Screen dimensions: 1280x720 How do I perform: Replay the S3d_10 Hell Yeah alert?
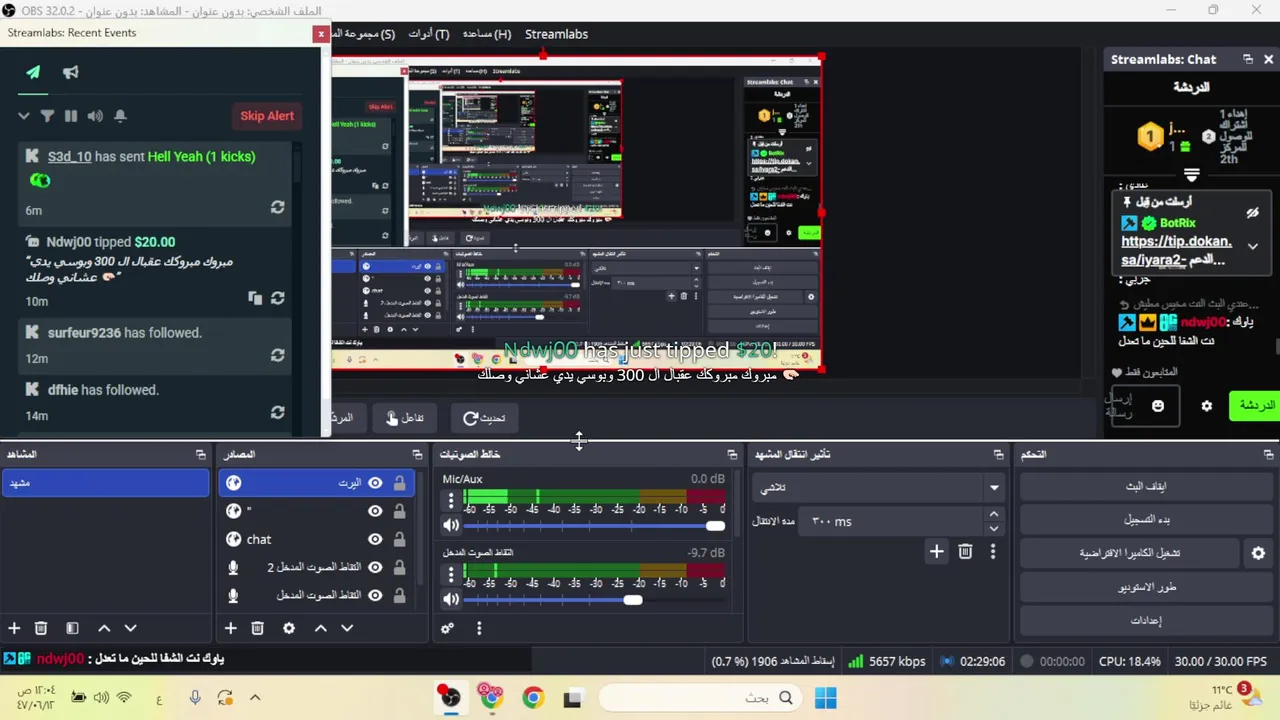(277, 207)
